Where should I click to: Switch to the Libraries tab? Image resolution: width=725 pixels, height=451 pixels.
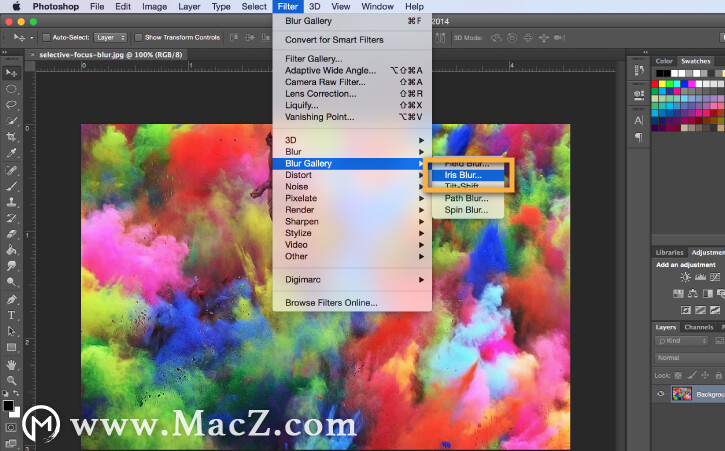tap(669, 253)
